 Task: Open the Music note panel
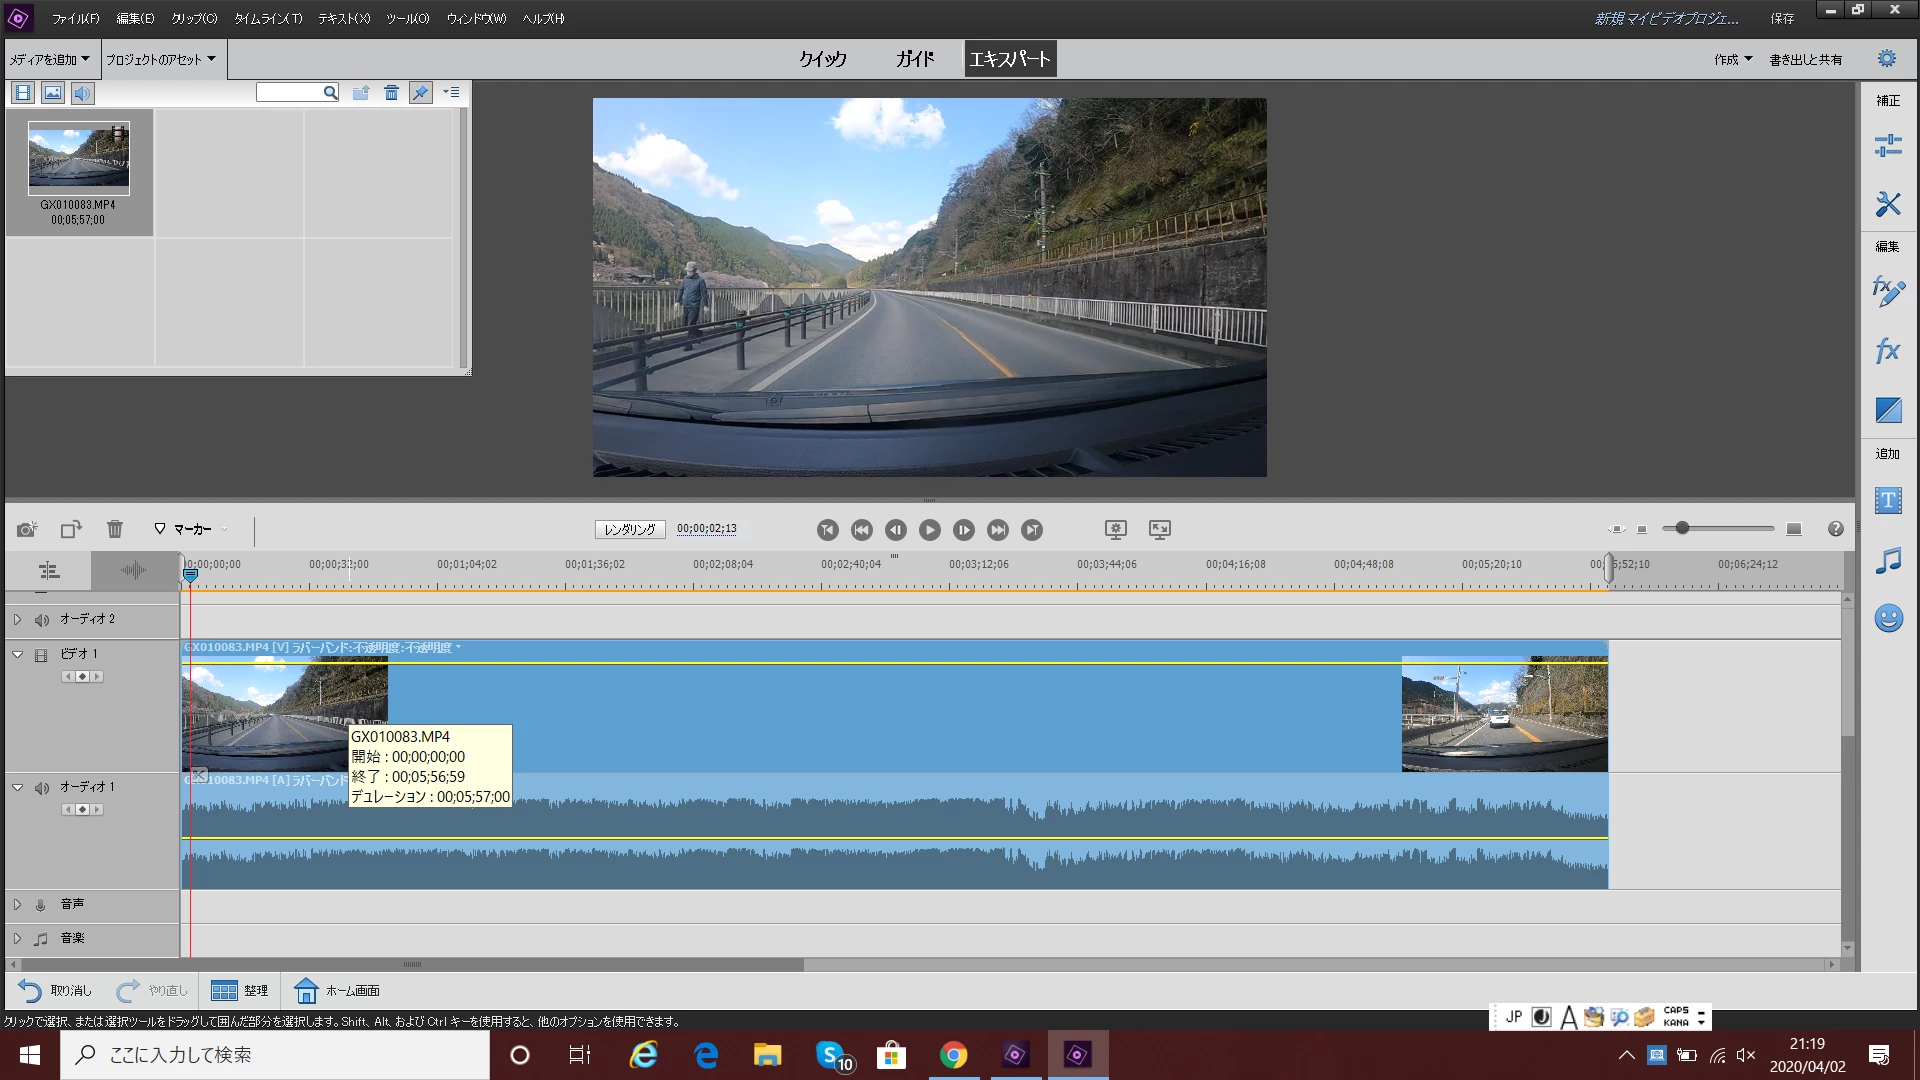point(1887,560)
